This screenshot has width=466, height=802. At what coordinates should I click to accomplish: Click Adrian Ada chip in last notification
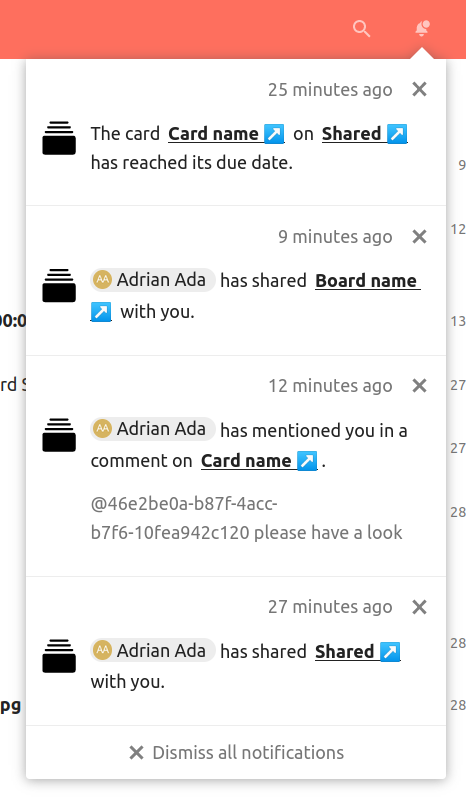tap(153, 650)
